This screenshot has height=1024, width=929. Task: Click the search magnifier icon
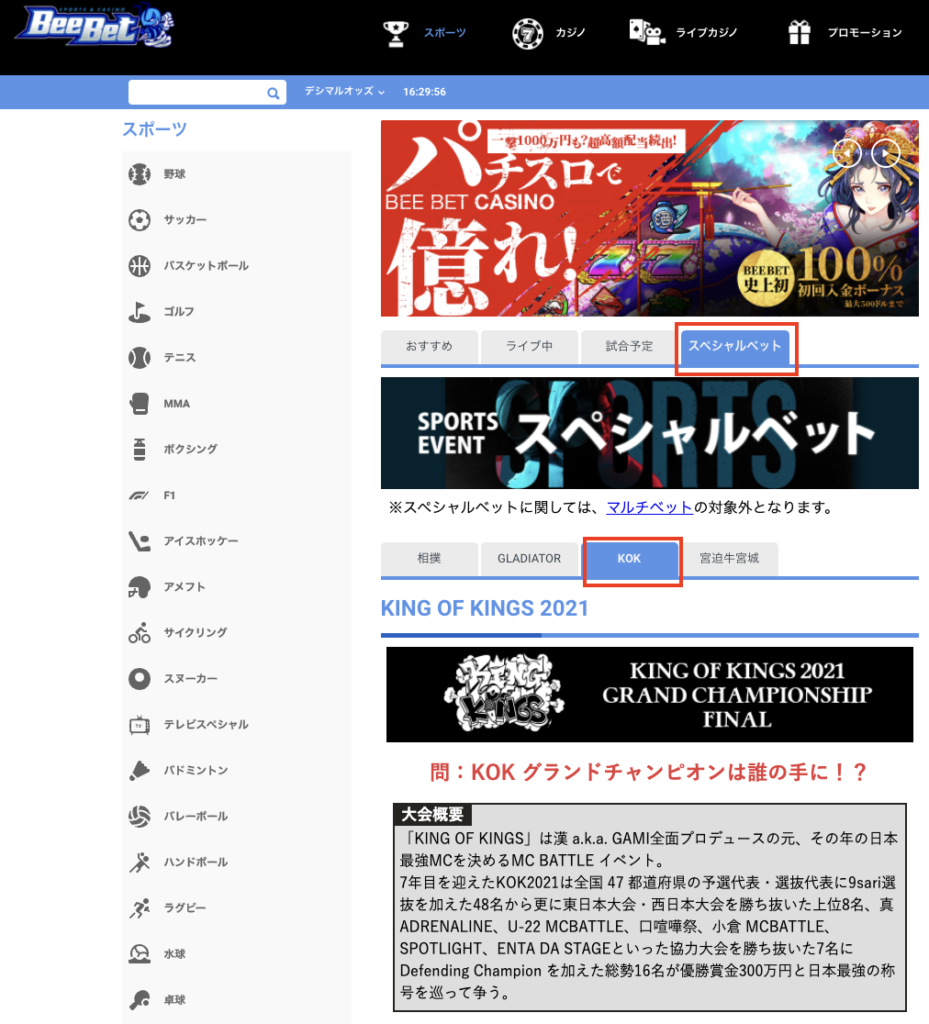click(273, 93)
